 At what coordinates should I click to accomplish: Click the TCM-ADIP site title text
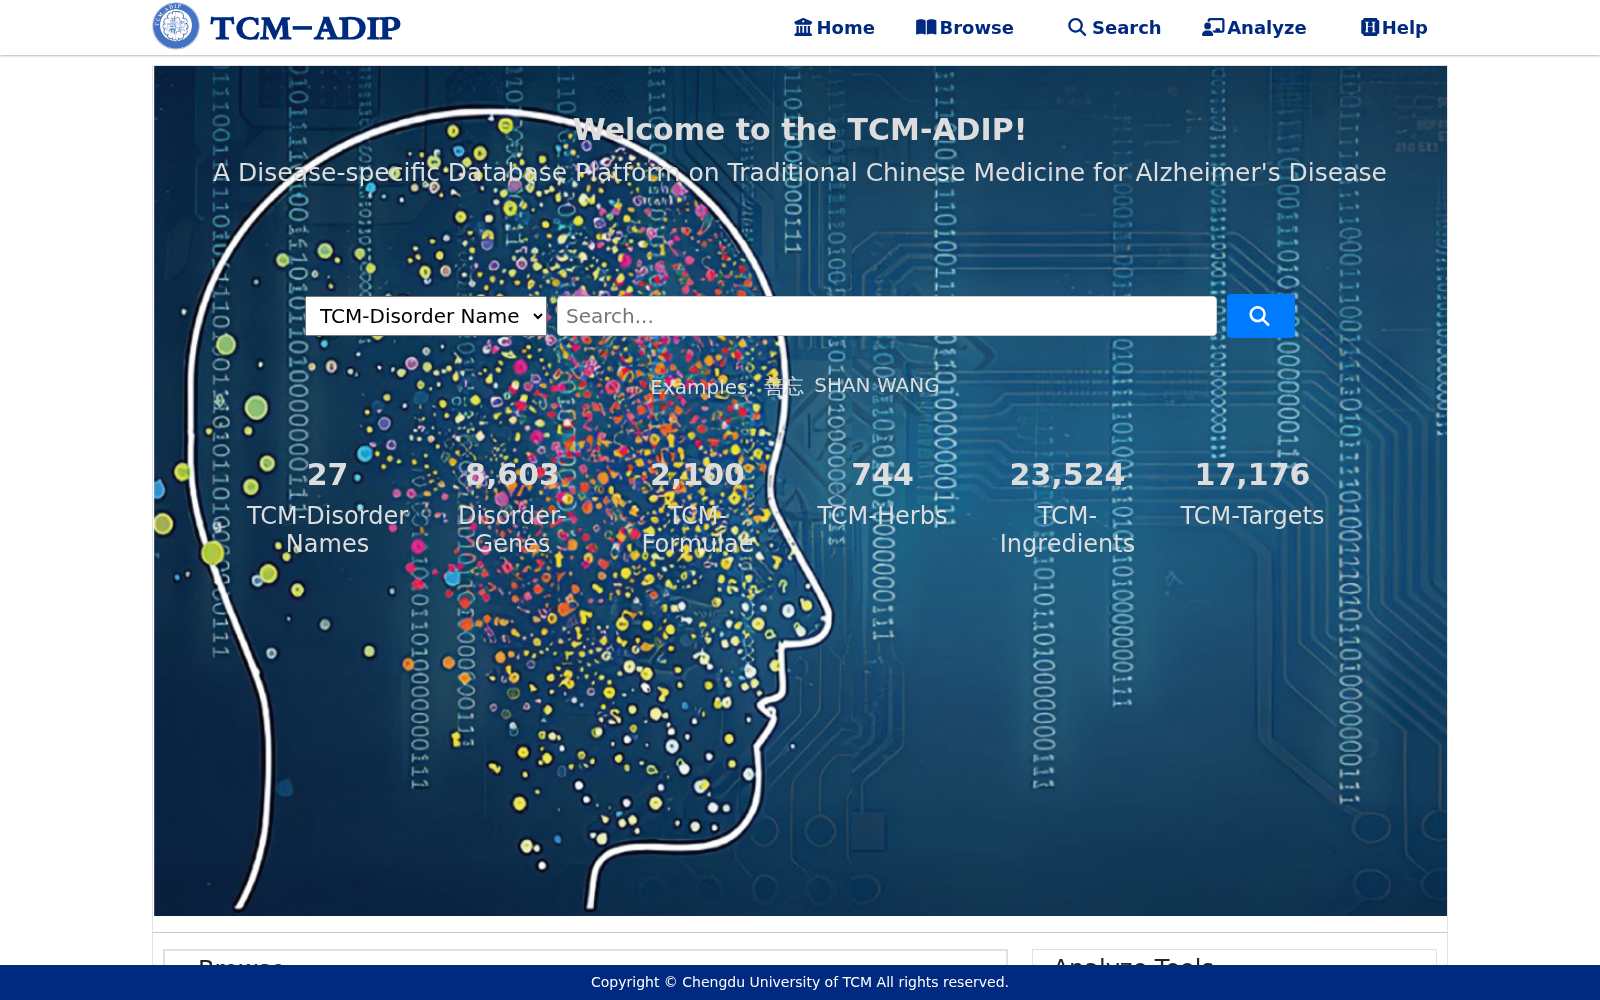[x=305, y=28]
